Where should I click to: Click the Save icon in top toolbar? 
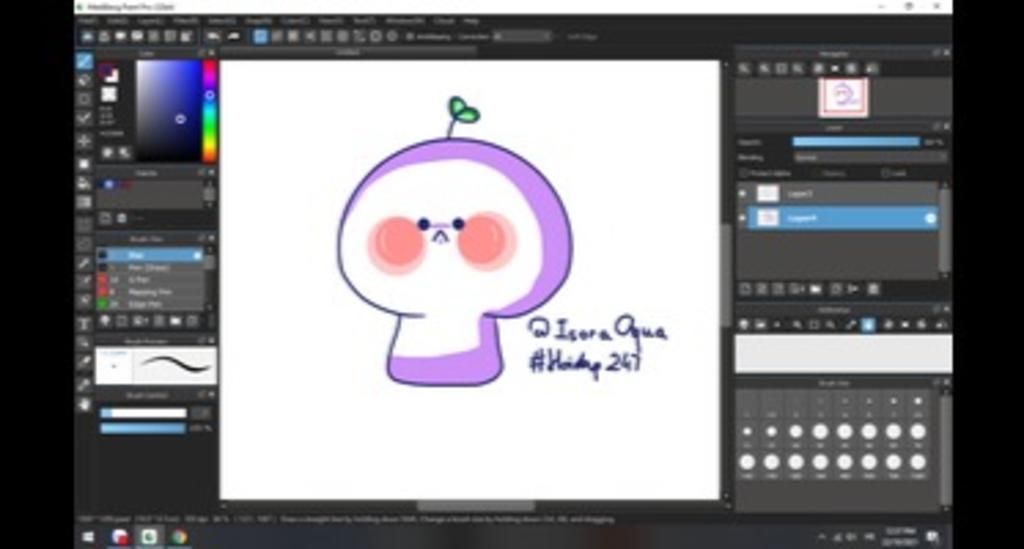[x=120, y=37]
